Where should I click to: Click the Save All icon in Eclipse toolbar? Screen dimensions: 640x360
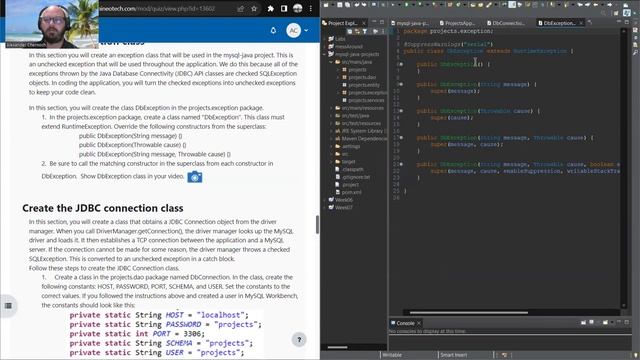[x=347, y=4]
